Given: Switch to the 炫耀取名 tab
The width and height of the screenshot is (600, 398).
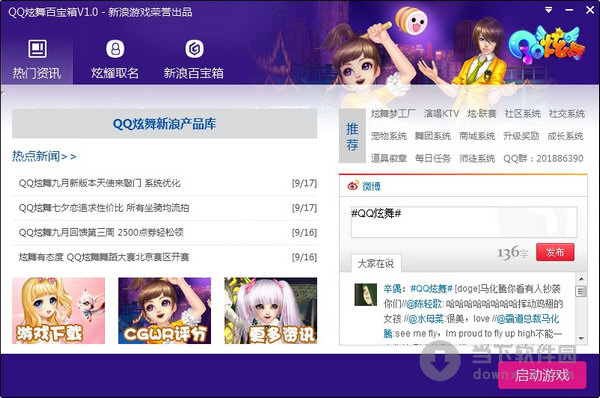Looking at the screenshot, I should (115, 60).
